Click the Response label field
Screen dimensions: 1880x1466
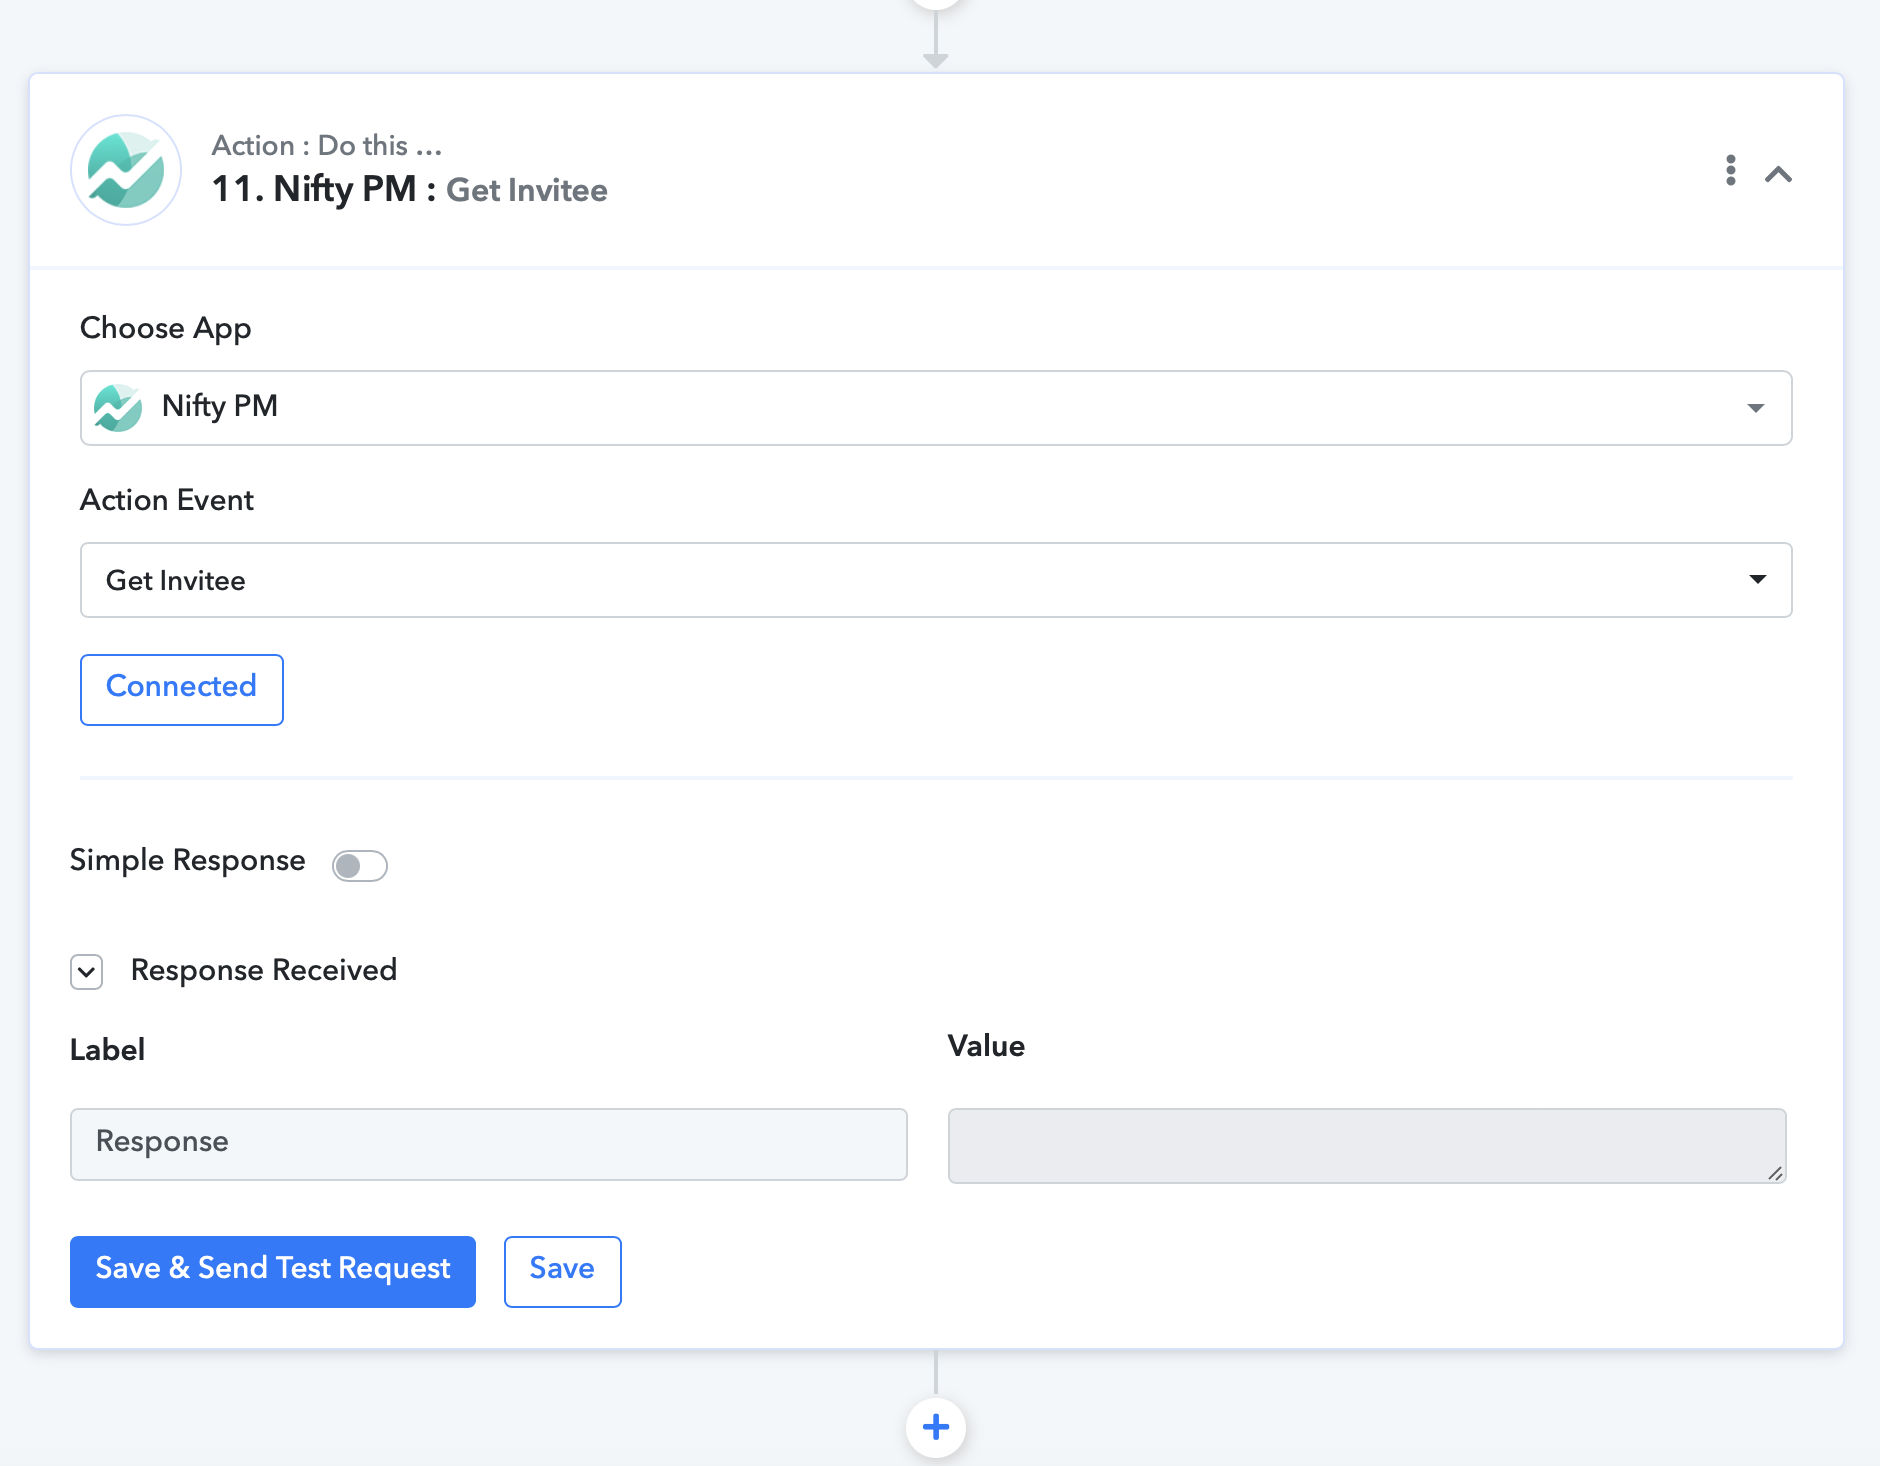point(489,1144)
